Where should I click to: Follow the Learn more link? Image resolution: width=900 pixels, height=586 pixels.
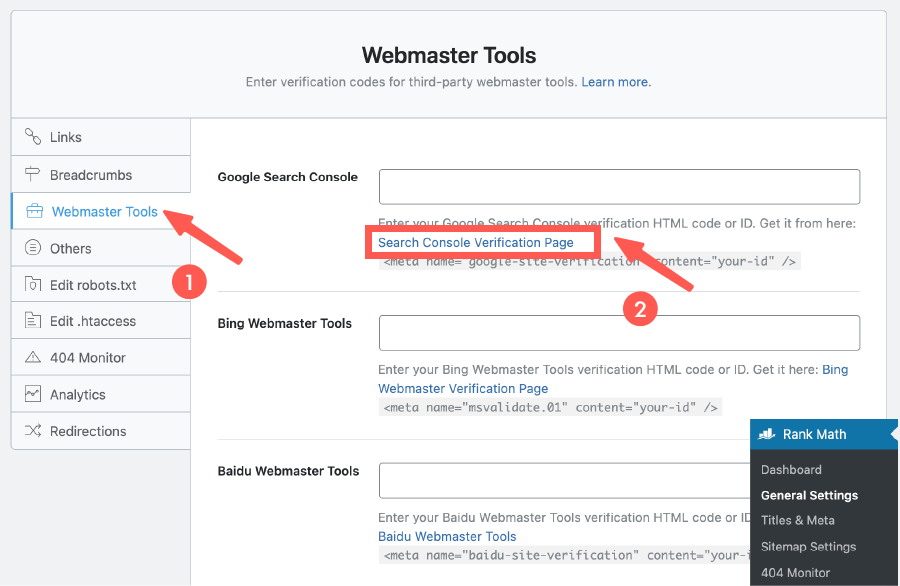616,82
